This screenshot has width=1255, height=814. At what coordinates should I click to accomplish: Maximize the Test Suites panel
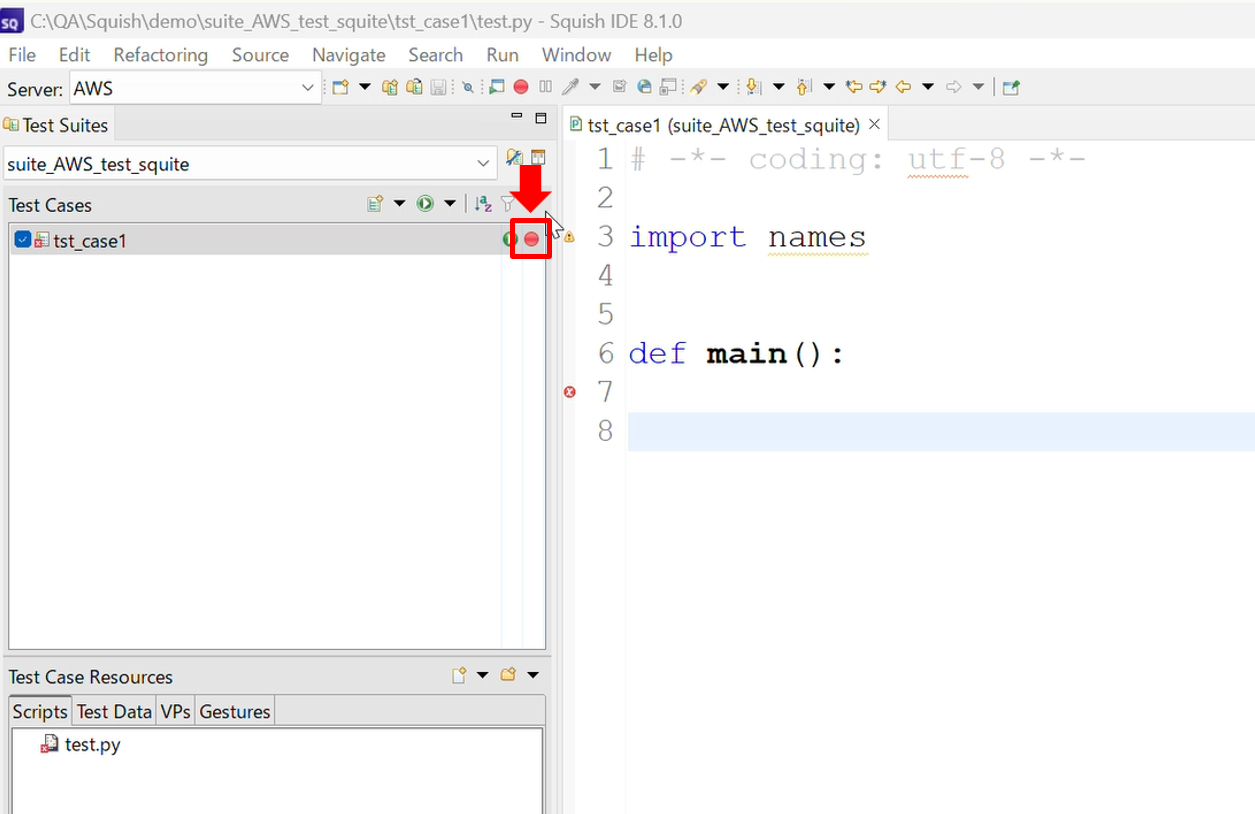541,118
